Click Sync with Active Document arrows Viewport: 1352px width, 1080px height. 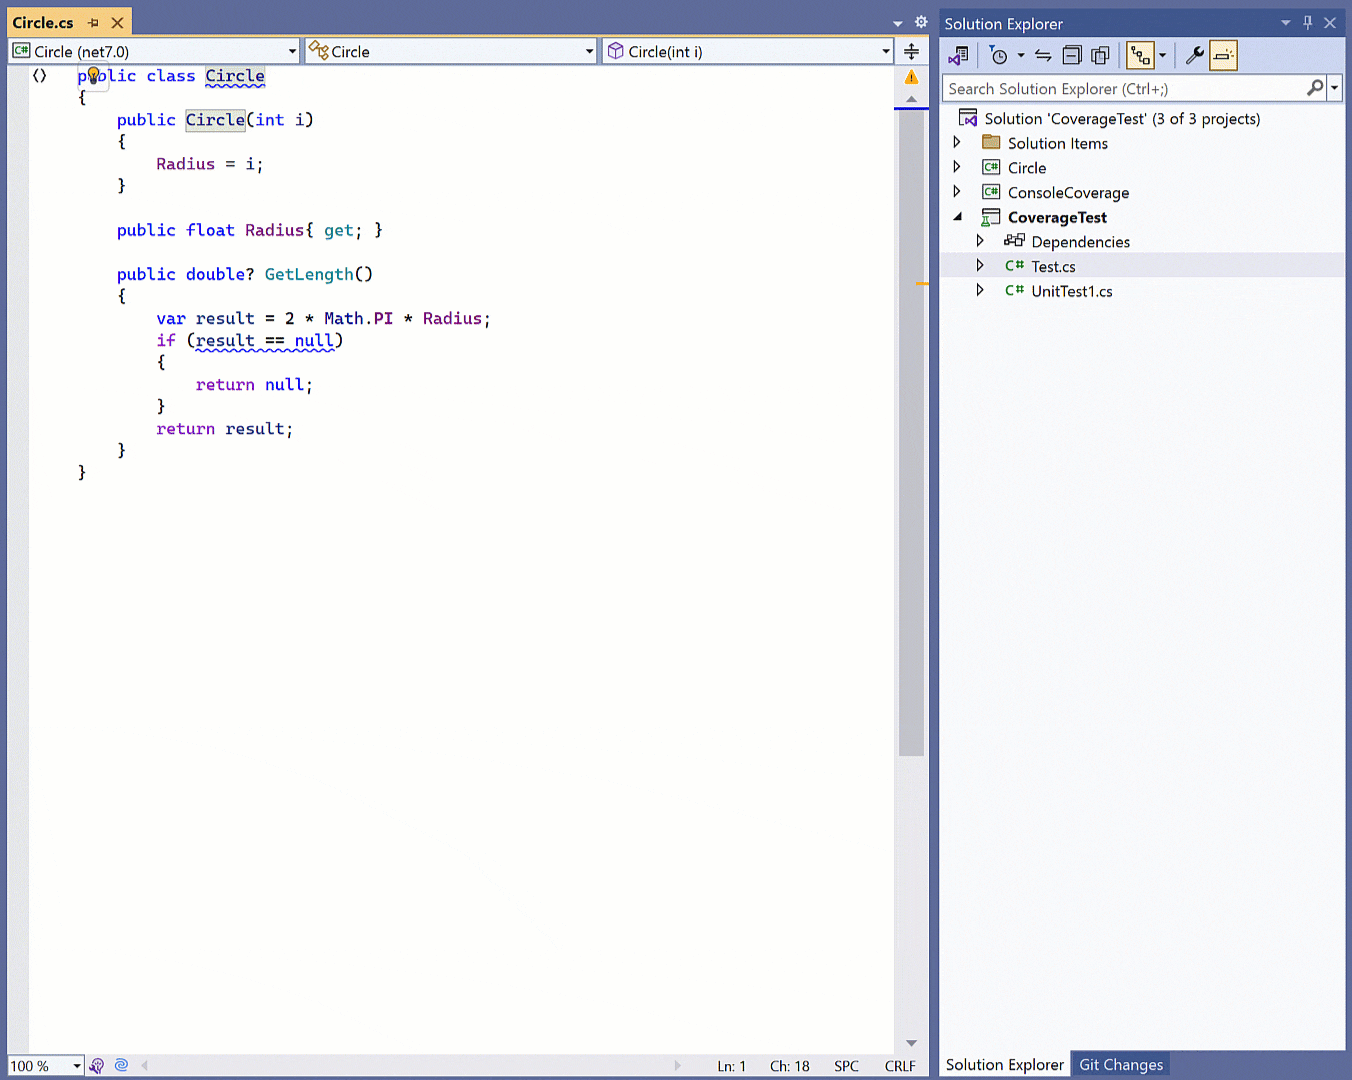tap(1043, 56)
